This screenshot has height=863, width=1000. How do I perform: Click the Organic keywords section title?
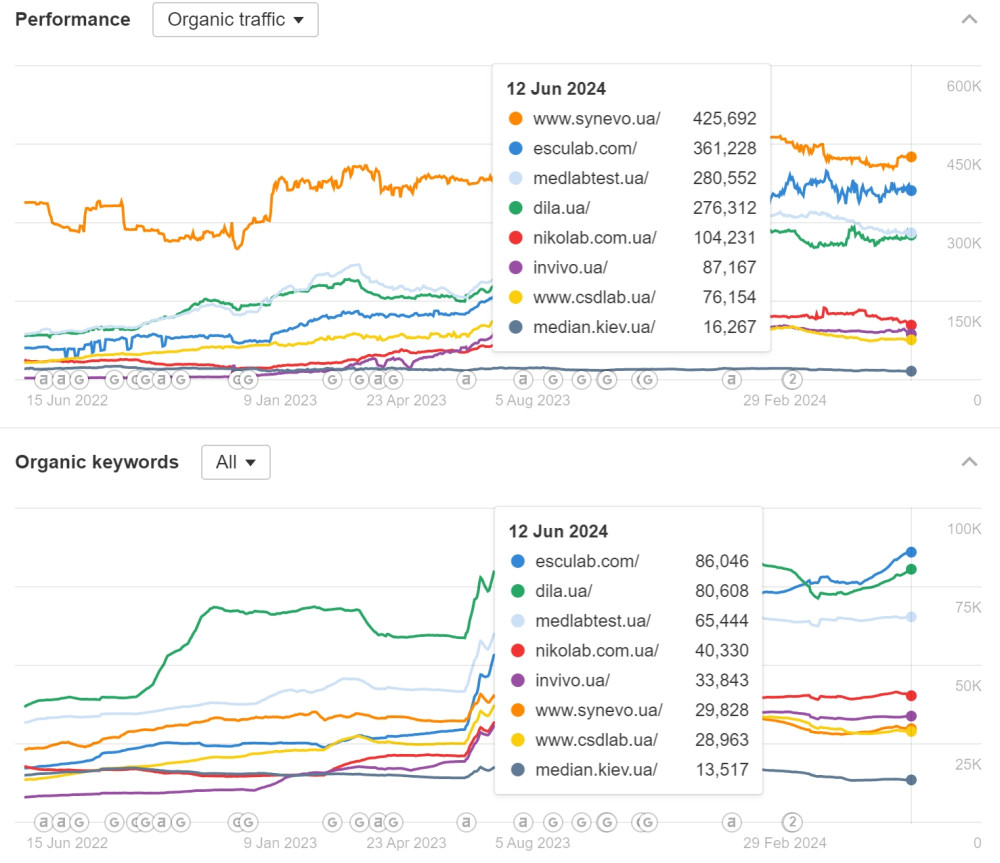pos(97,462)
